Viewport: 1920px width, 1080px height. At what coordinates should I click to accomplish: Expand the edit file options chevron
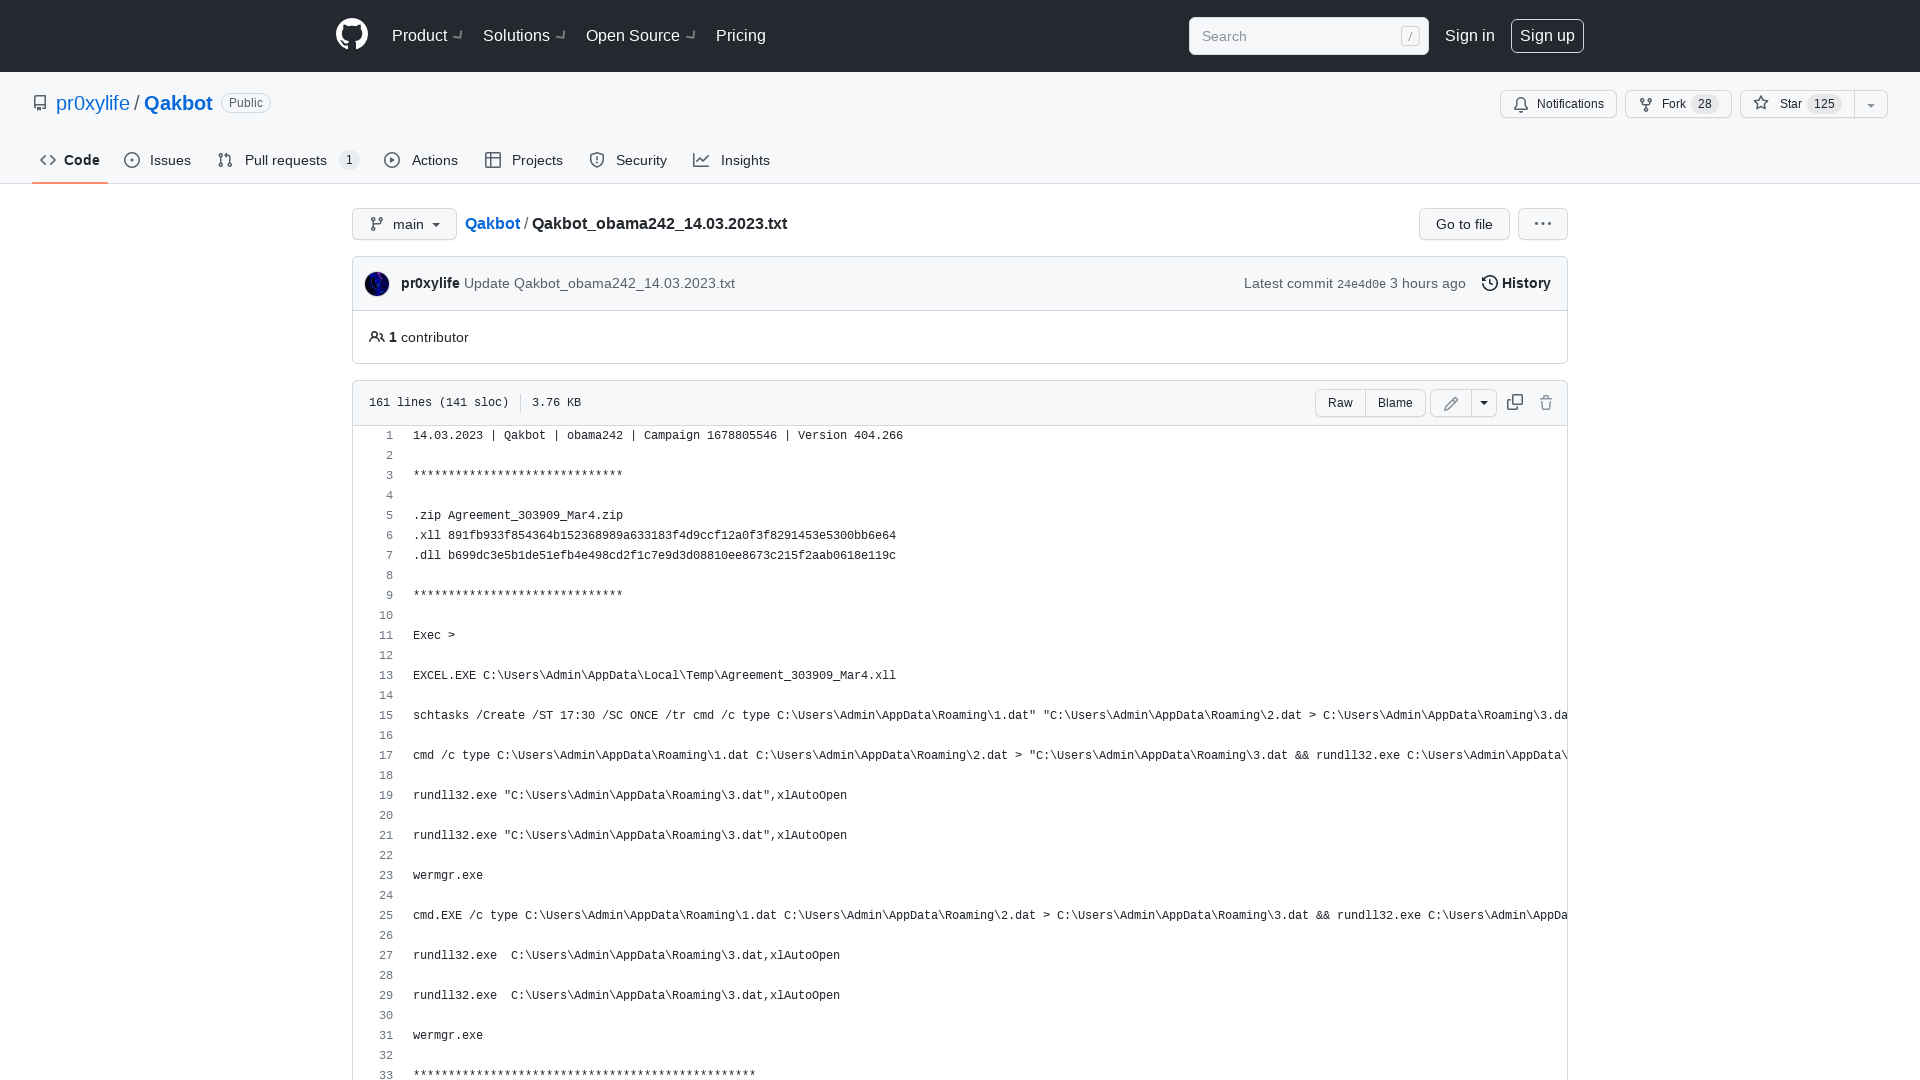pyautogui.click(x=1484, y=402)
